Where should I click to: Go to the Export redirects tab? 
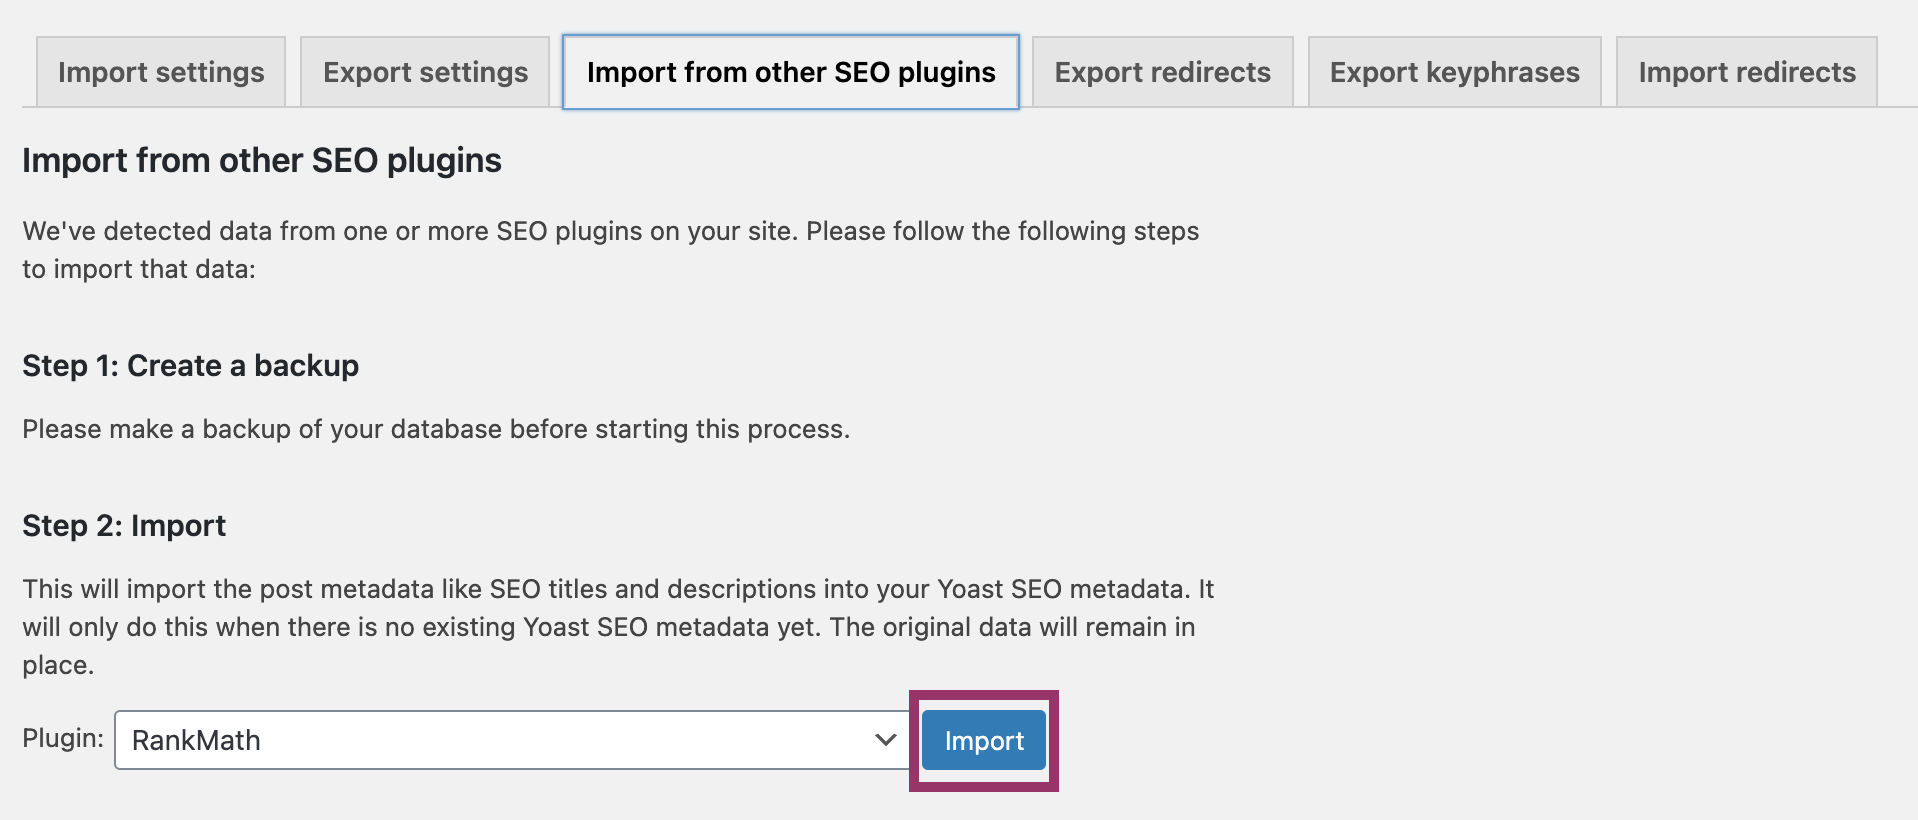(1162, 72)
